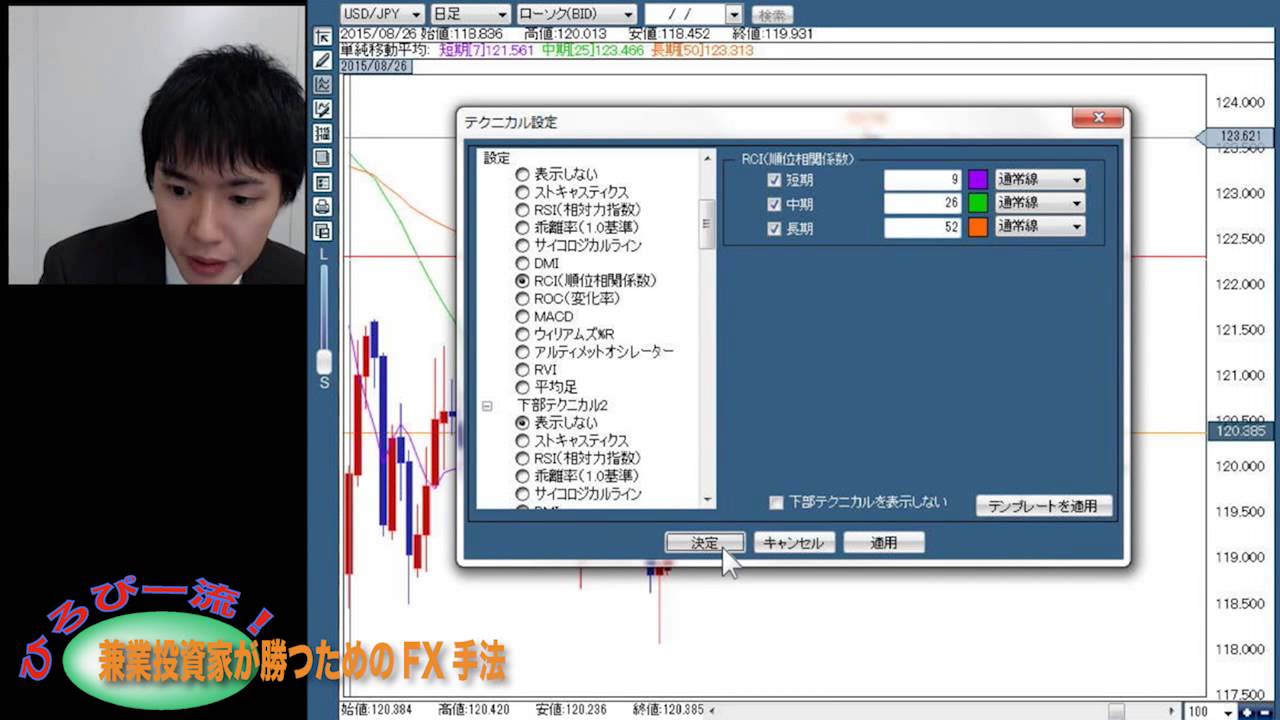Viewport: 1280px width, 720px height.
Task: Click the テンプレートを適用 button
Action: click(1043, 506)
